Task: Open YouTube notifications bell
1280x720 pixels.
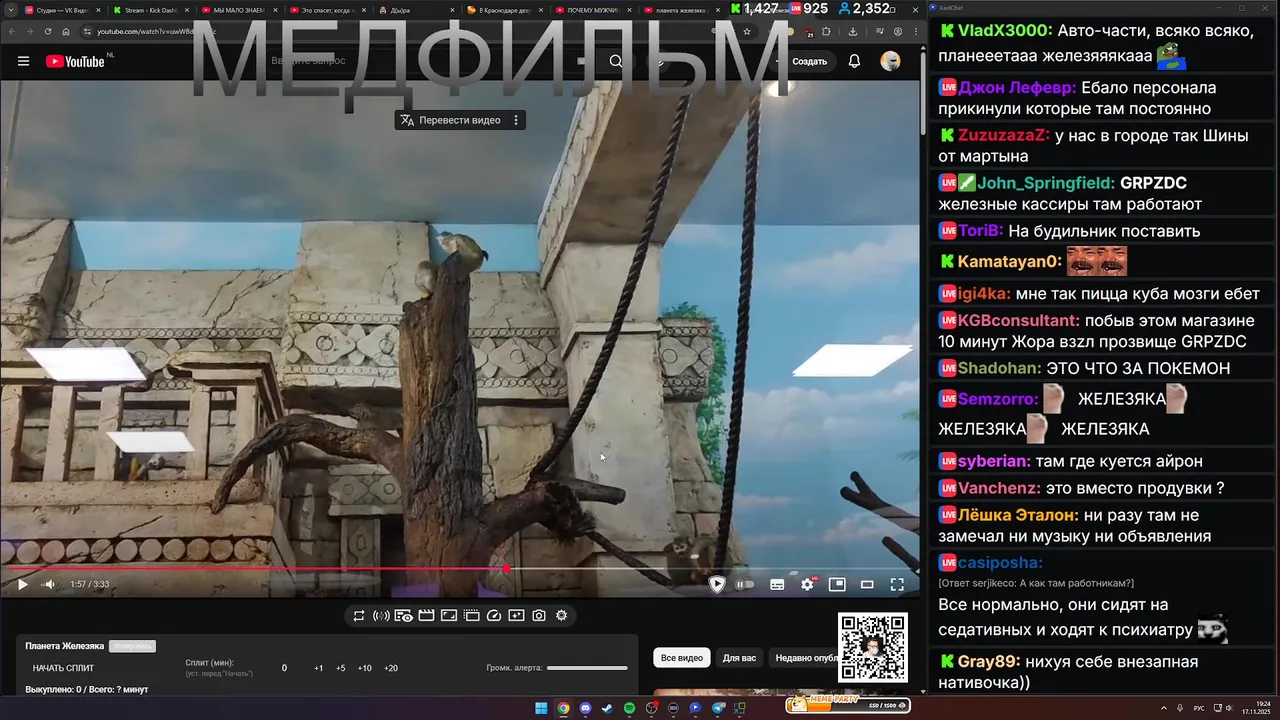Action: pos(854,61)
